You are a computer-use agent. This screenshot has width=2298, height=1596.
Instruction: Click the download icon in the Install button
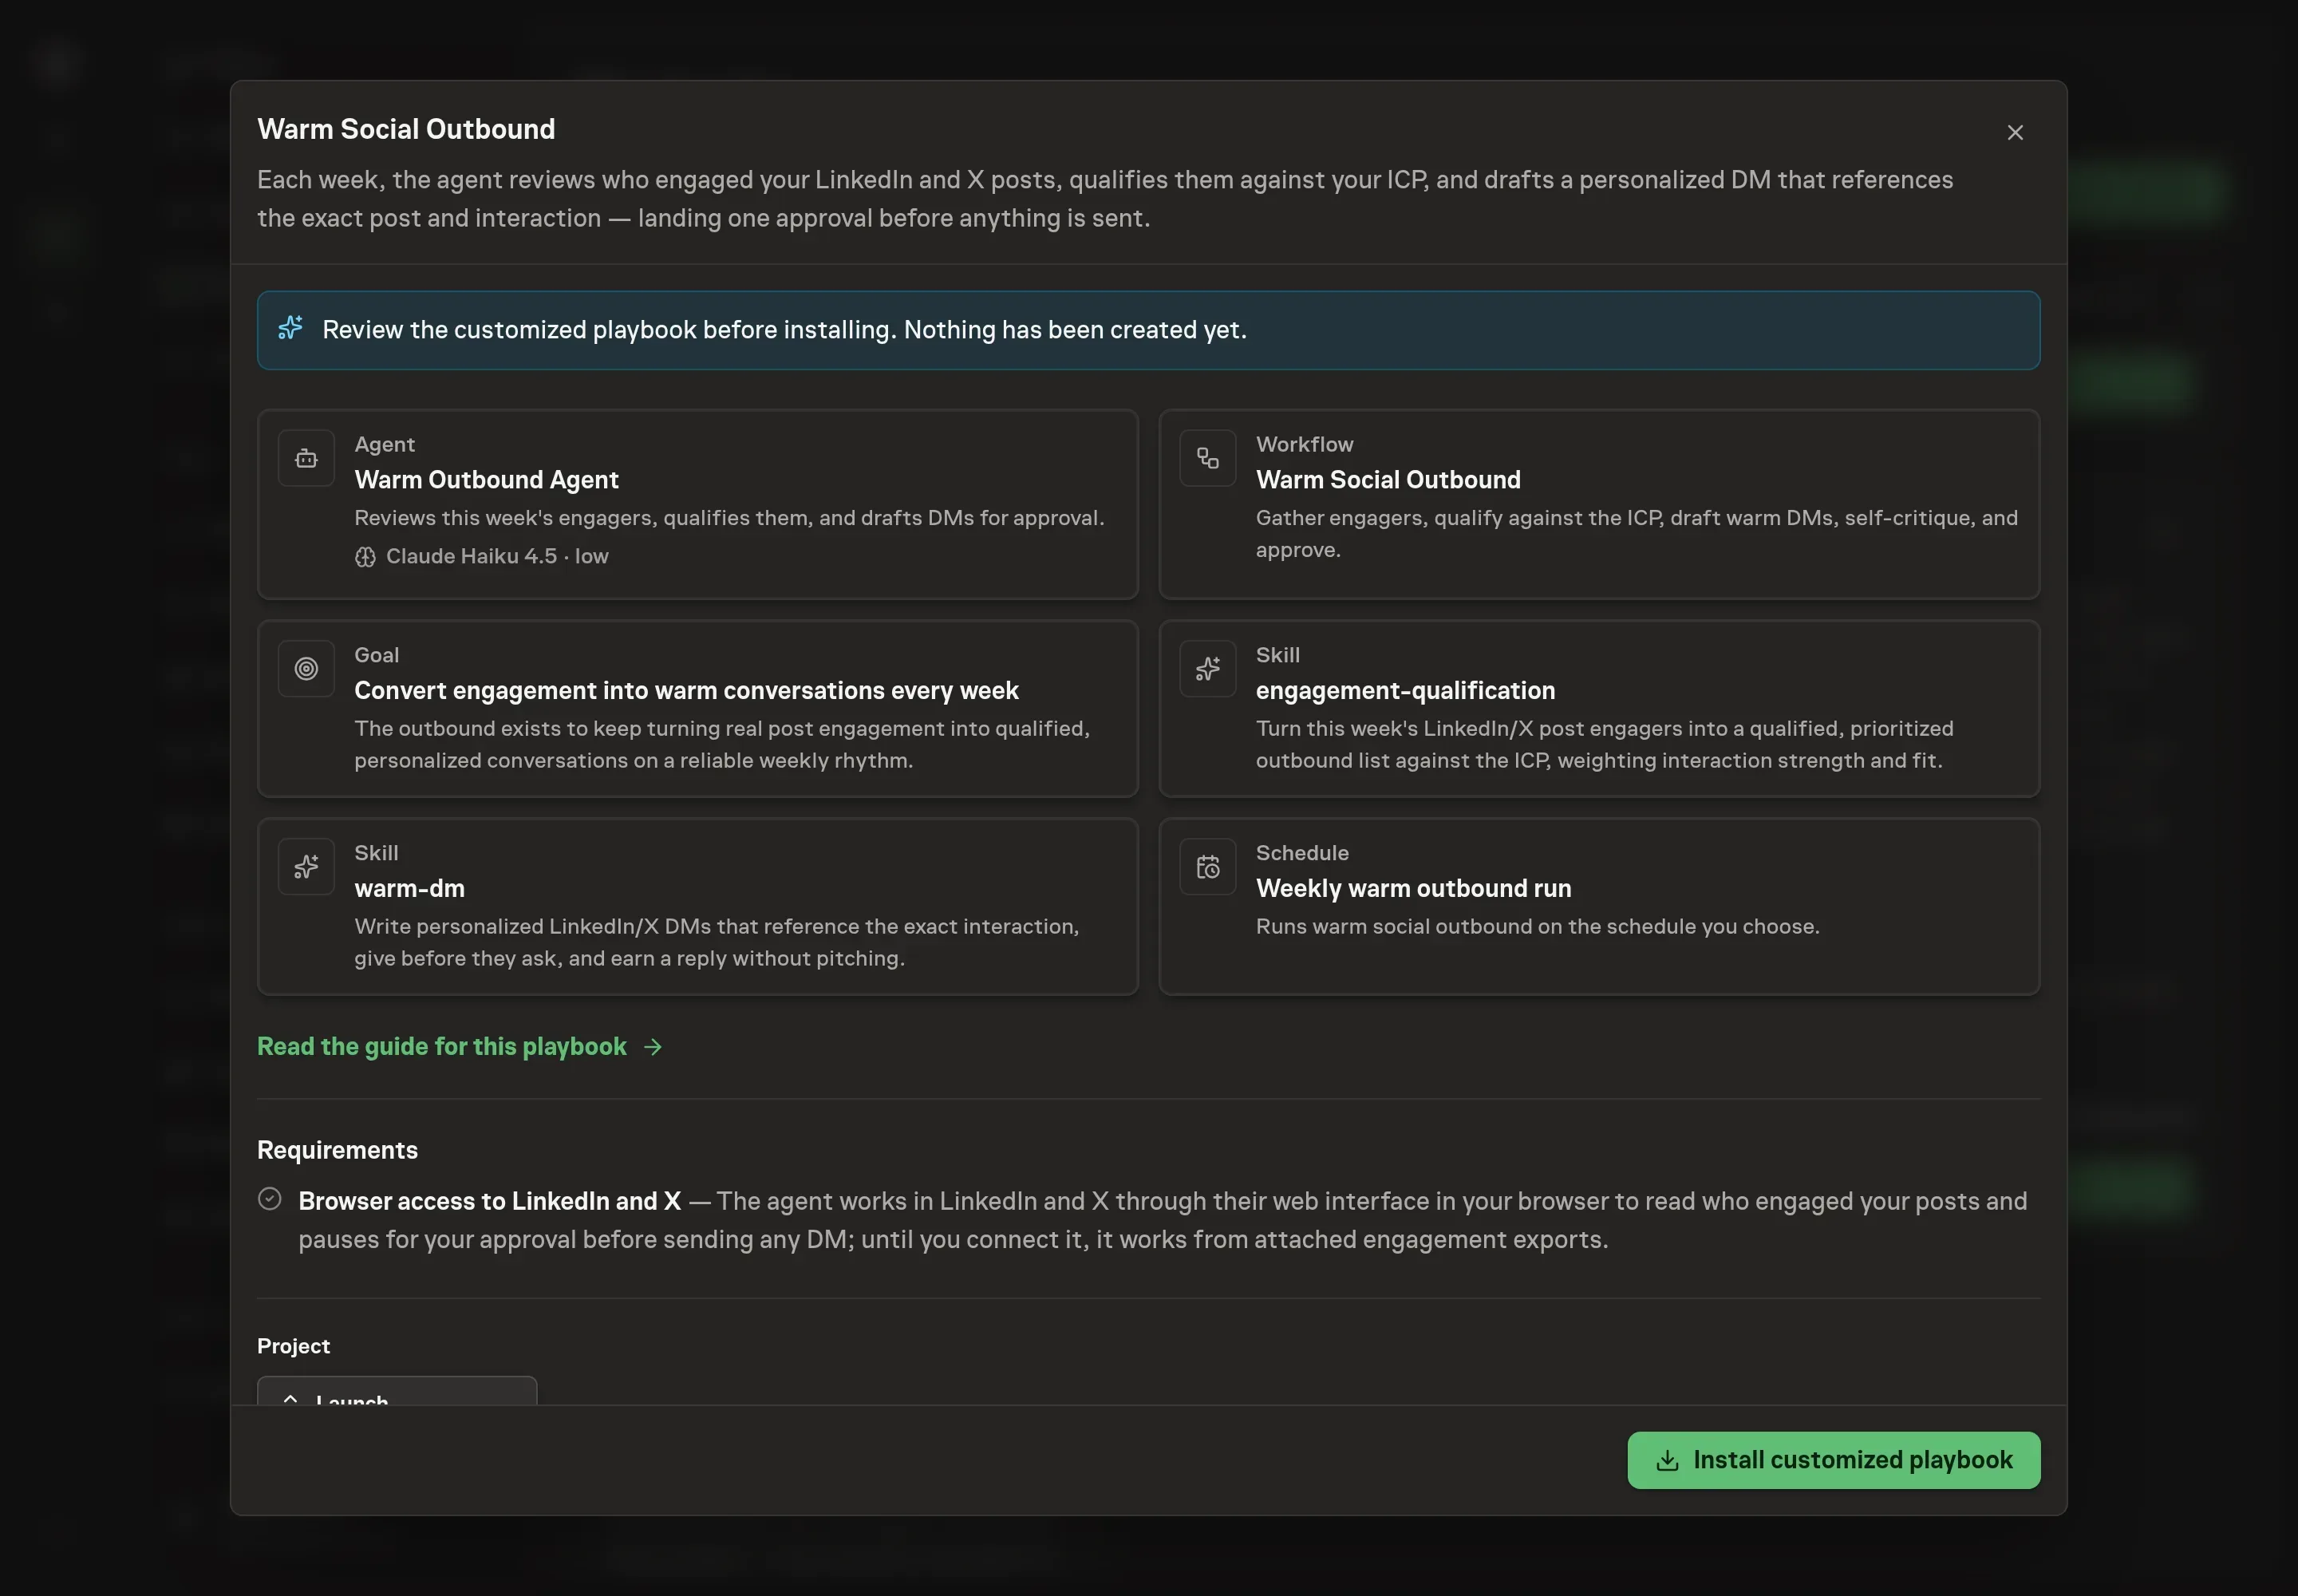(x=1666, y=1461)
